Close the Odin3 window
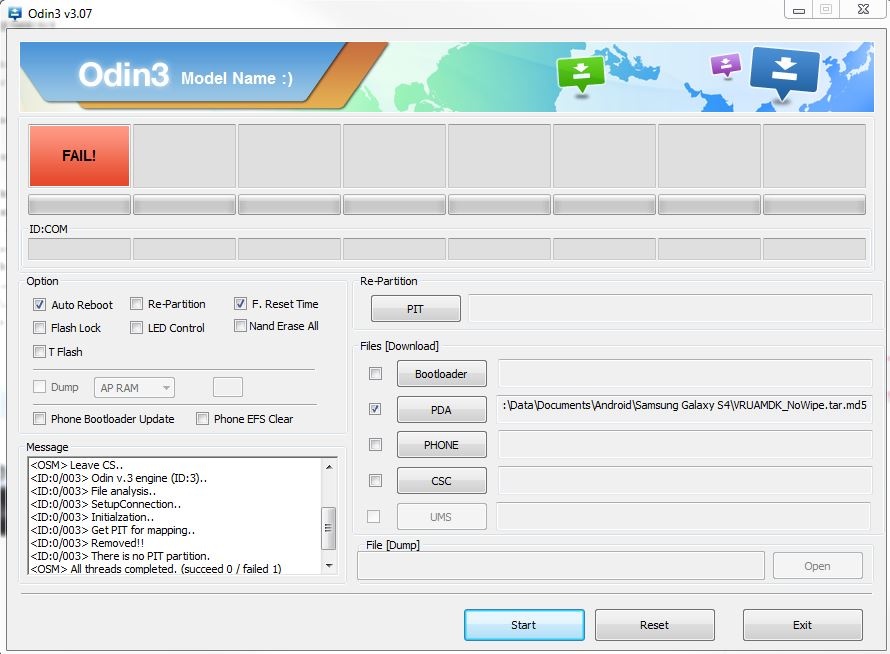The image size is (890, 654). coord(863,9)
